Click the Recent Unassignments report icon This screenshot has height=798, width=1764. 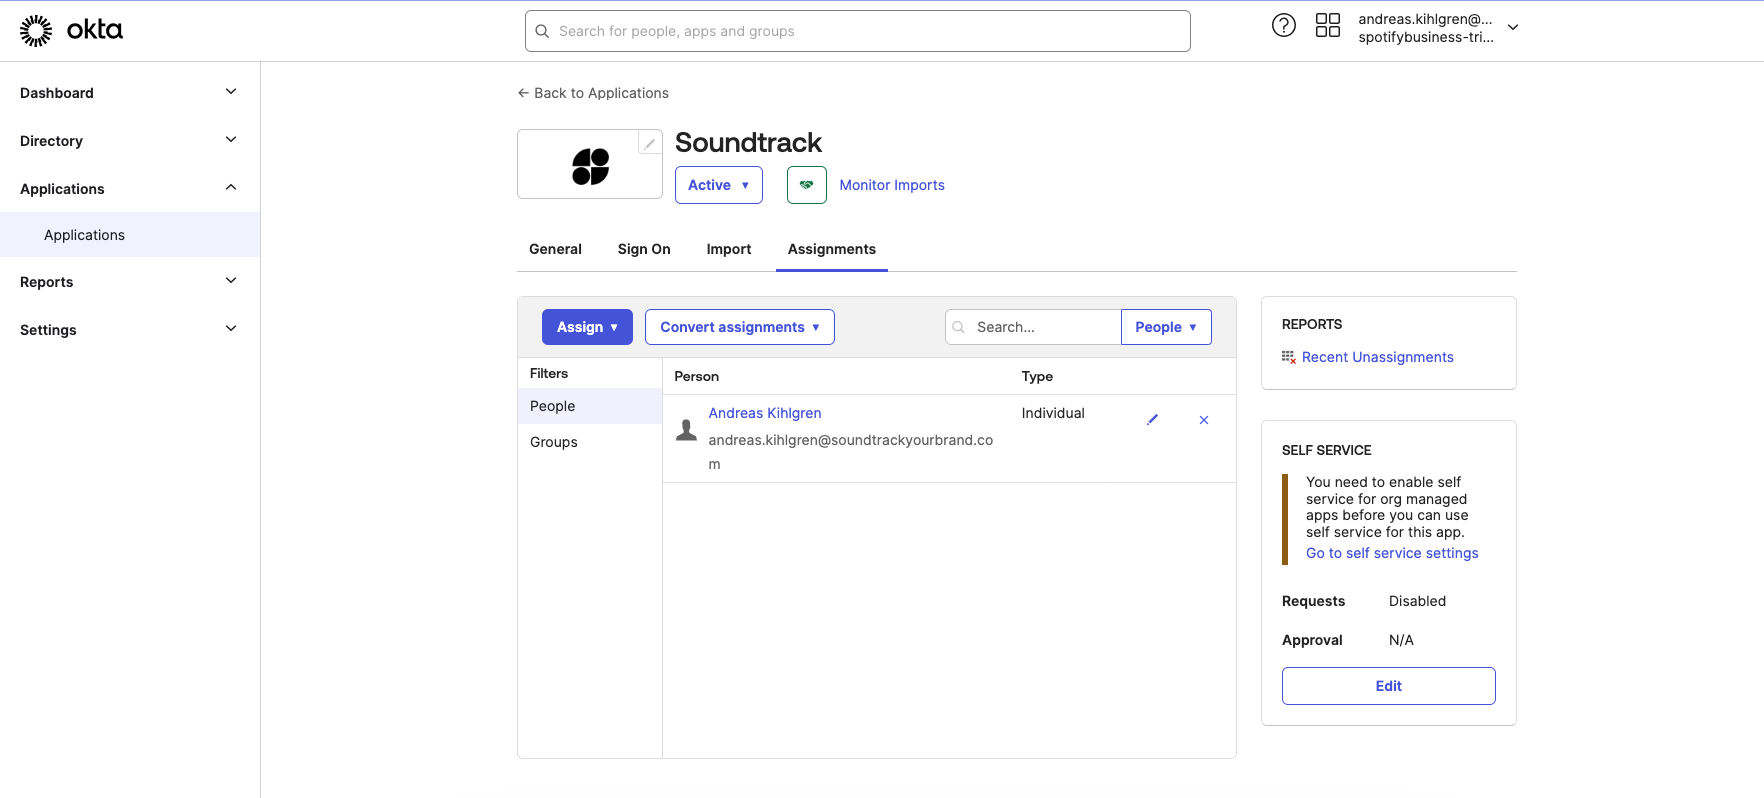(1289, 357)
